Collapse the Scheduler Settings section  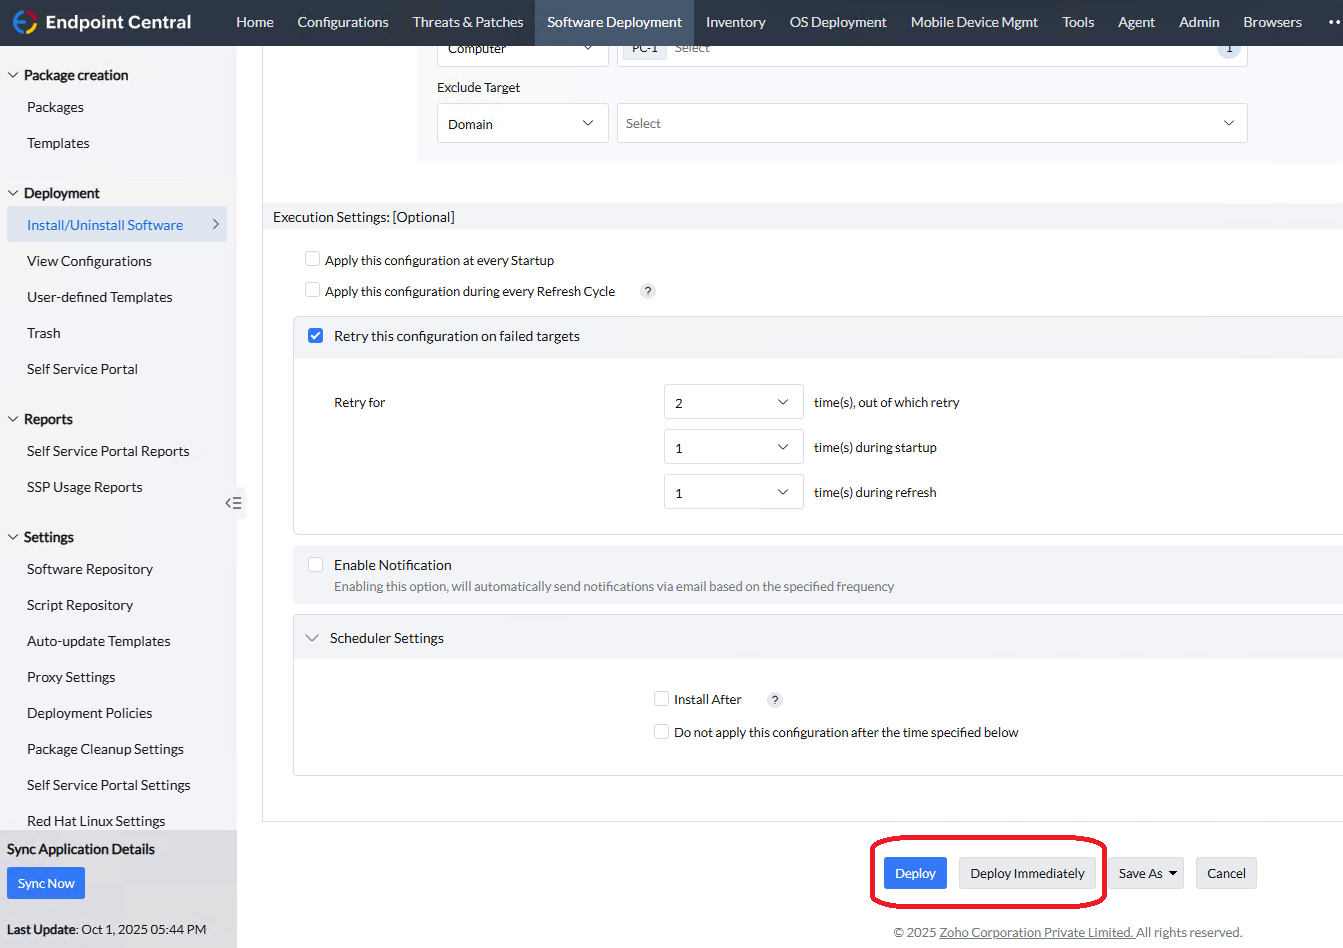click(x=312, y=638)
